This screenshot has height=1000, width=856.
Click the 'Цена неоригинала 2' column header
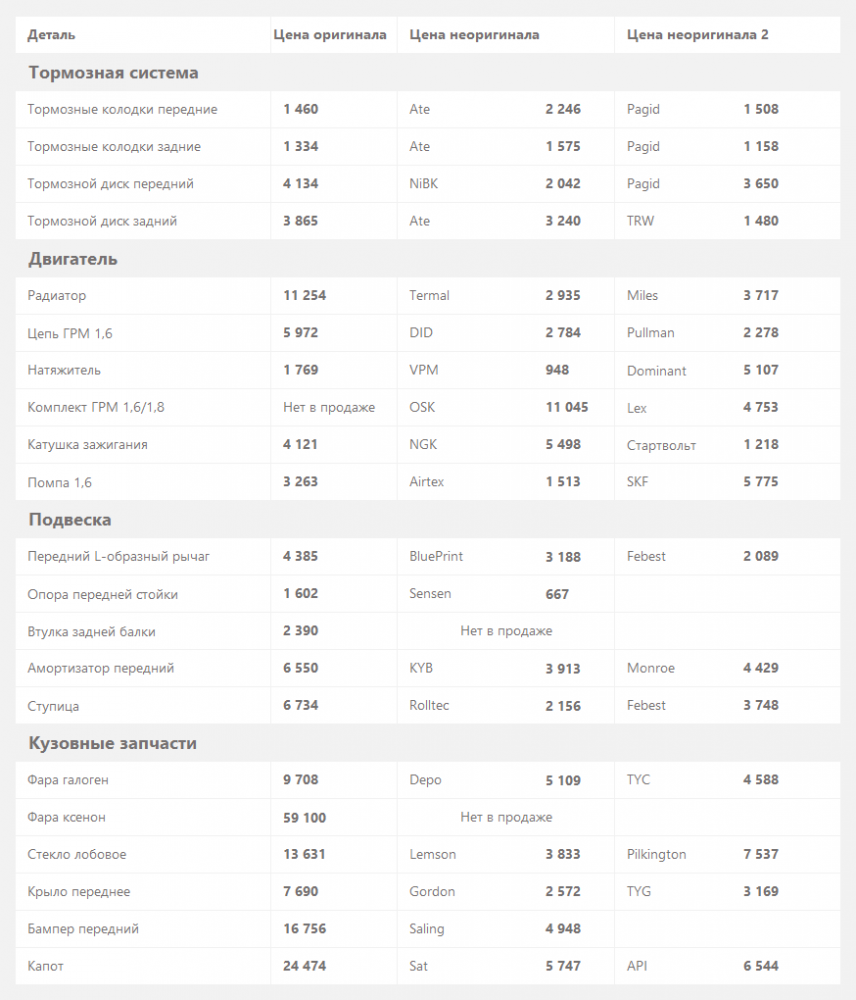697,35
